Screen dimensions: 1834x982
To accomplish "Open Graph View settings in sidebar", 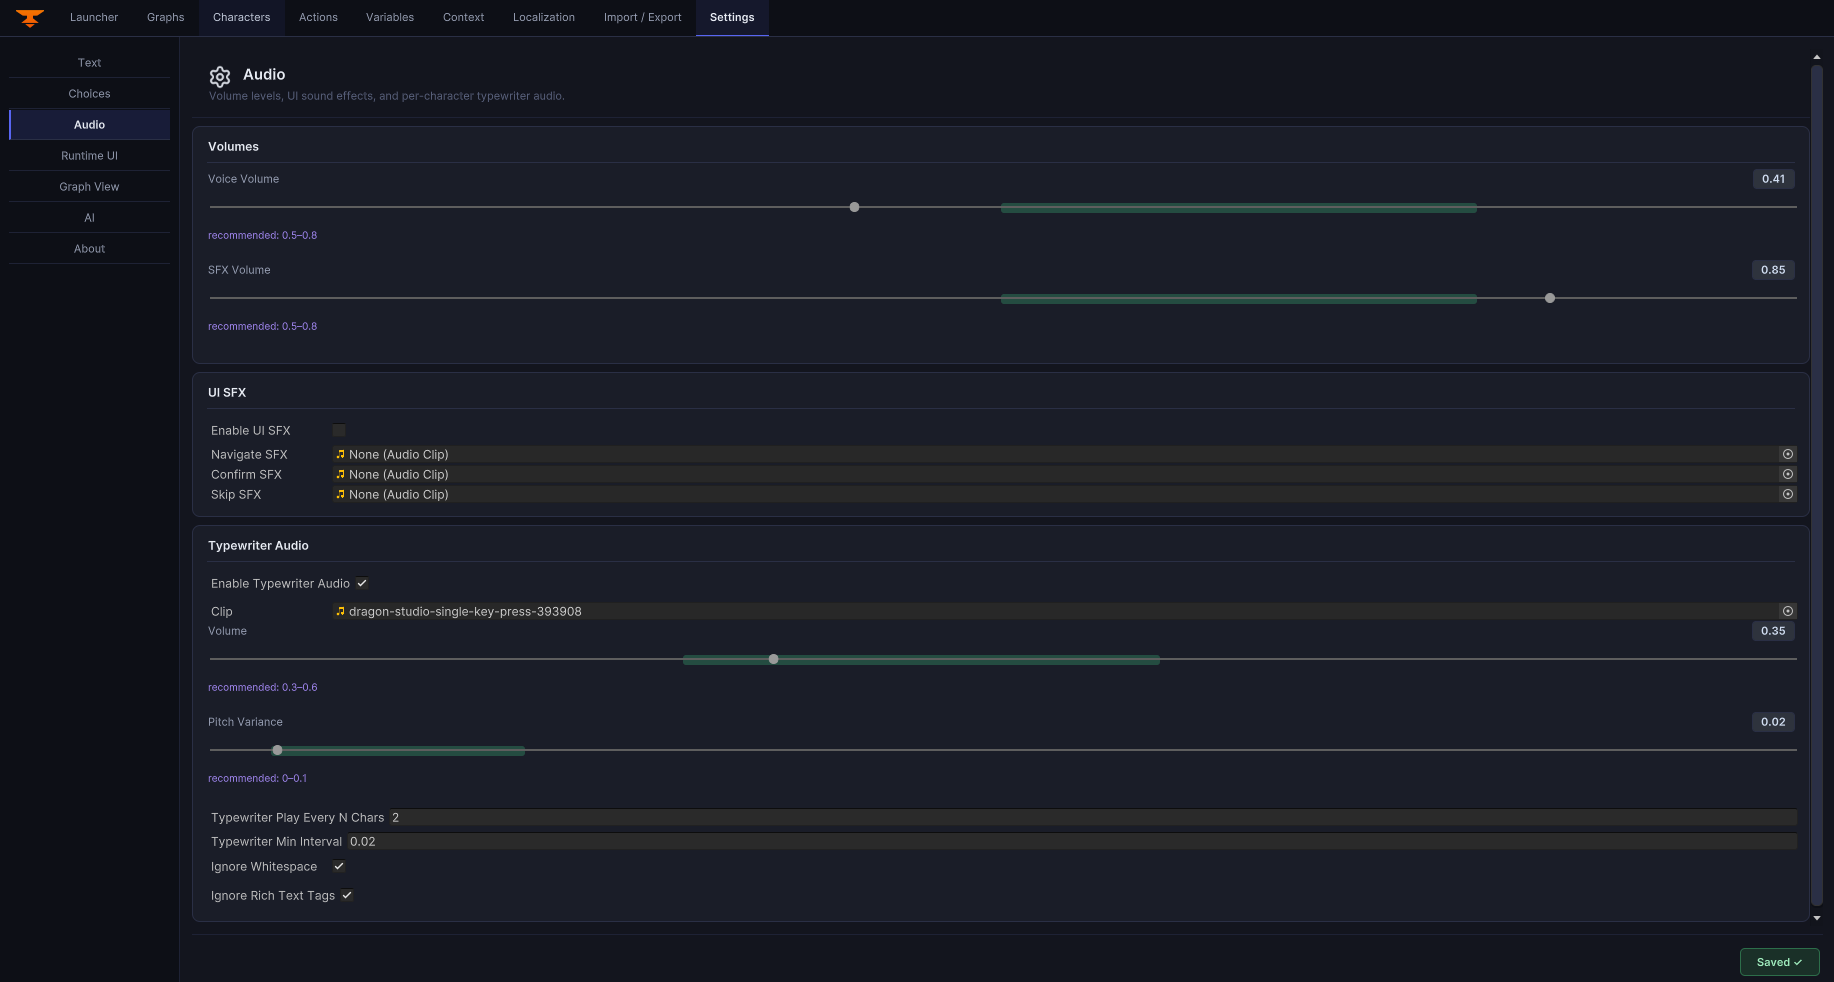I will pos(90,187).
